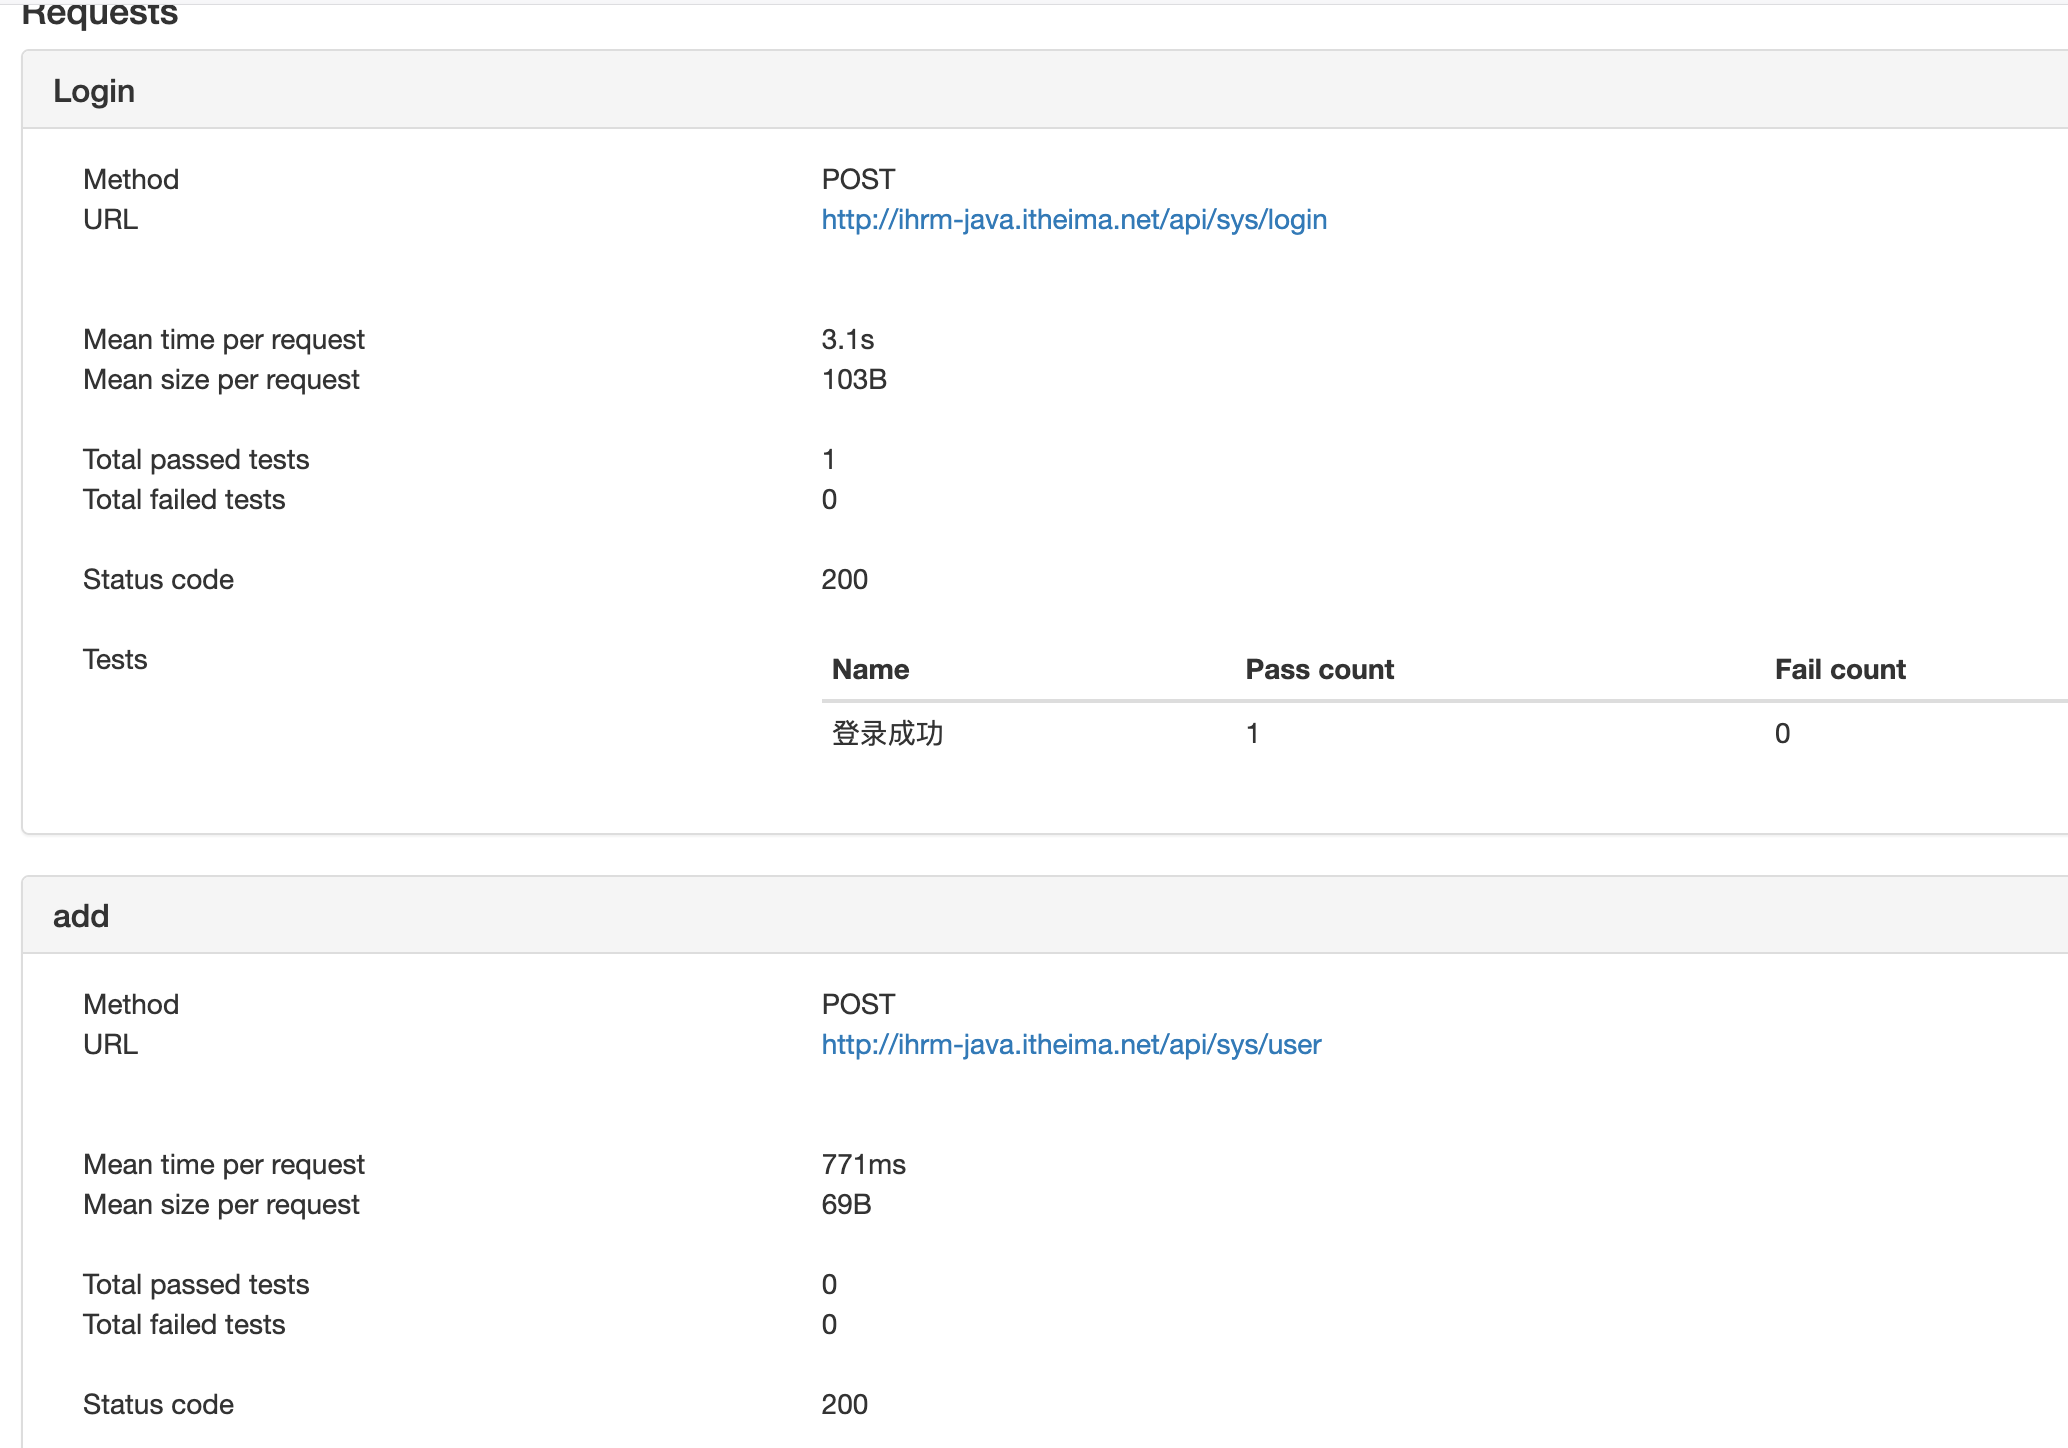The width and height of the screenshot is (2068, 1448).
Task: Click the Mean size value 69B under add
Action: 845,1204
